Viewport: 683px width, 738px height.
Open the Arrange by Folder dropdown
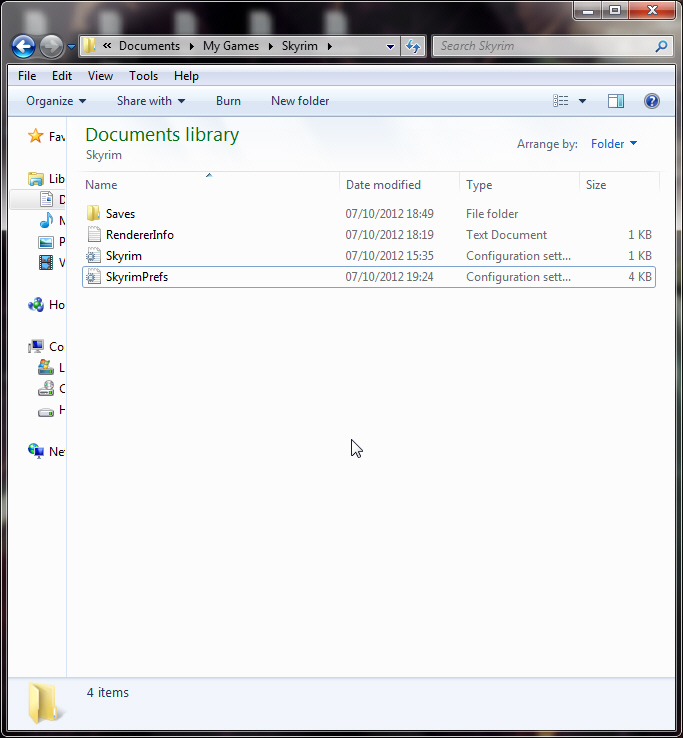click(x=613, y=144)
